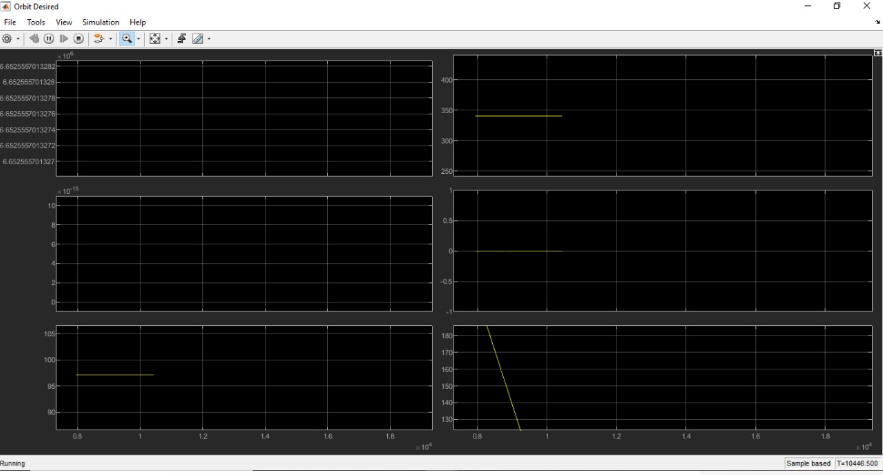Click the Scale Axes Limits icon
This screenshot has height=475, width=883.
(154, 39)
